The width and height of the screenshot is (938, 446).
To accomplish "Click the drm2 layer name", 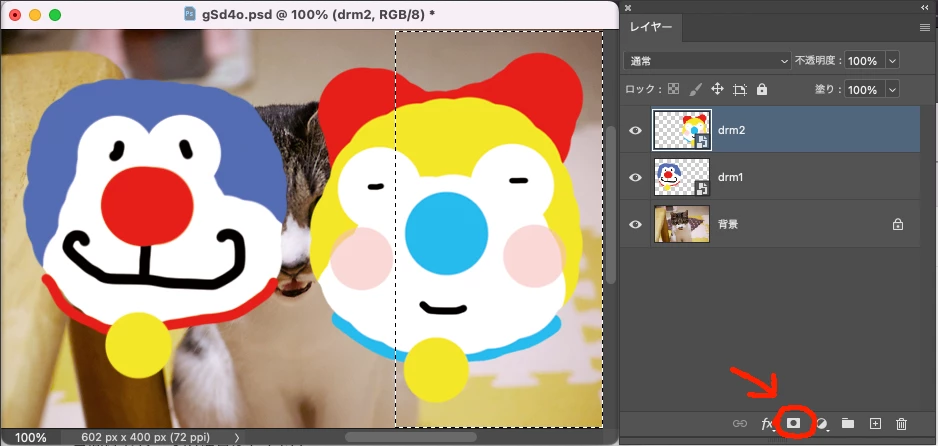I will coord(731,130).
